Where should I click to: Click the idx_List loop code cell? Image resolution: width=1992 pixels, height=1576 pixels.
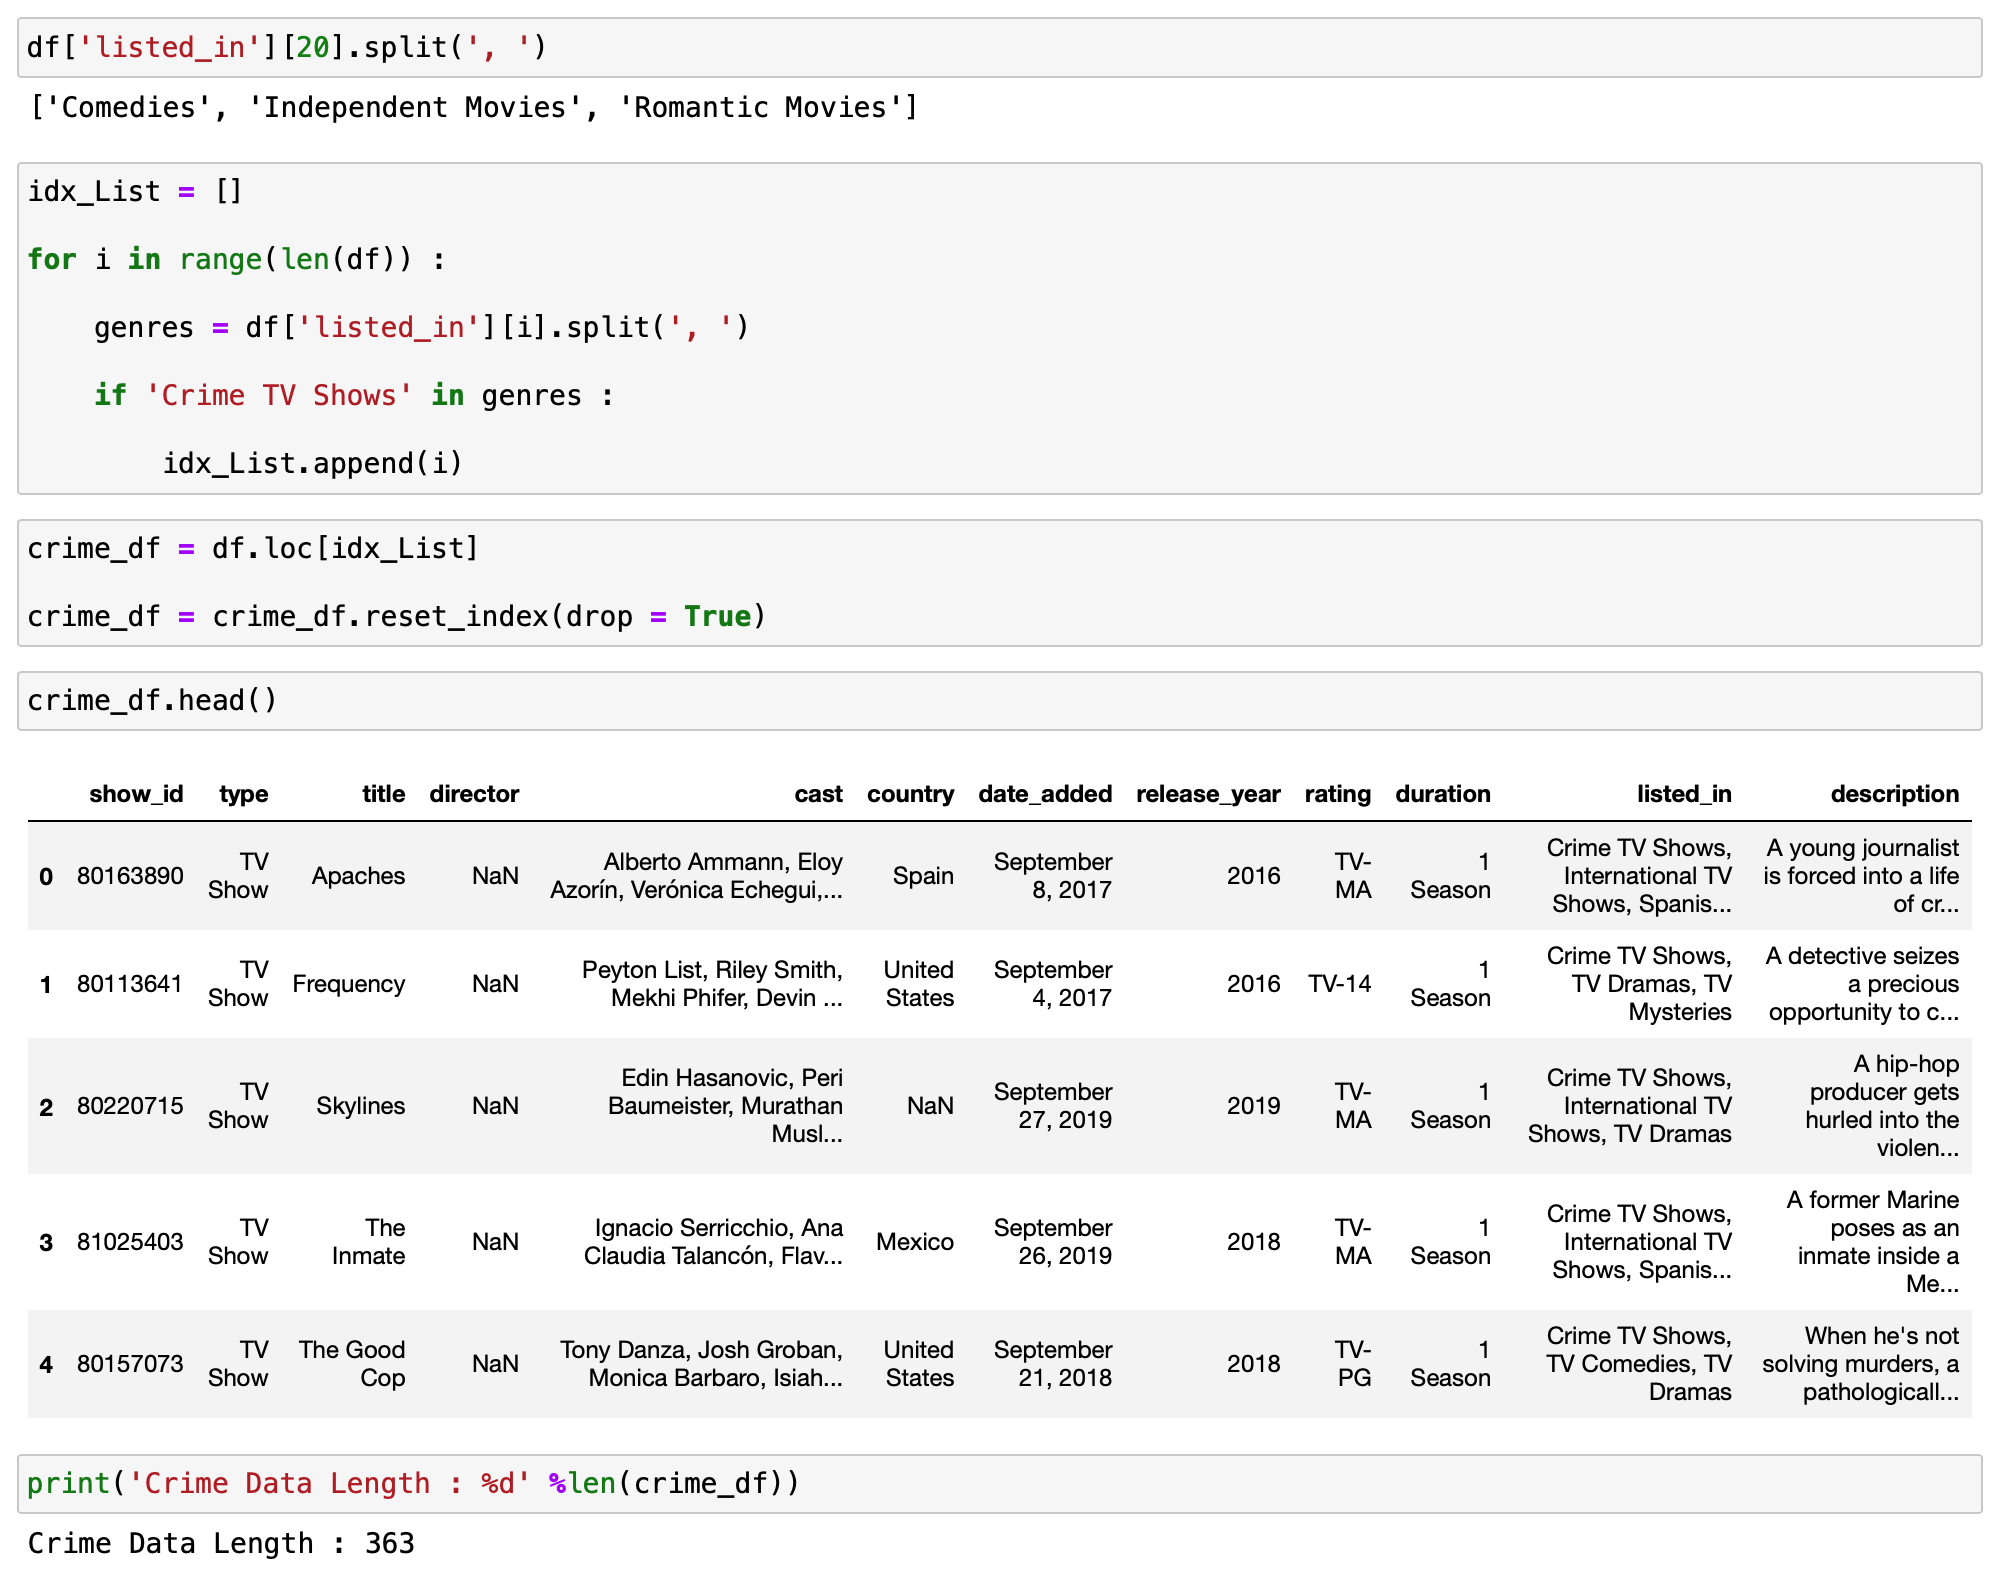(x=998, y=328)
